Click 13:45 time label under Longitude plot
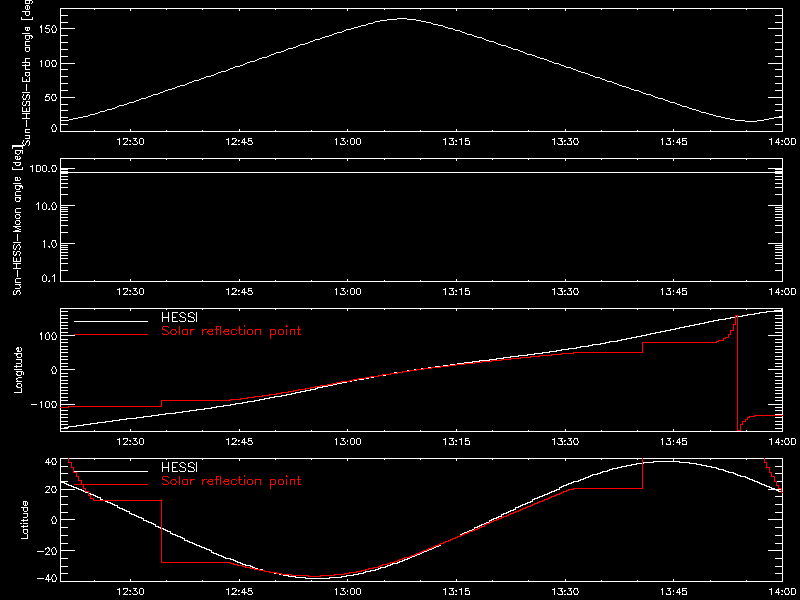 tap(673, 442)
